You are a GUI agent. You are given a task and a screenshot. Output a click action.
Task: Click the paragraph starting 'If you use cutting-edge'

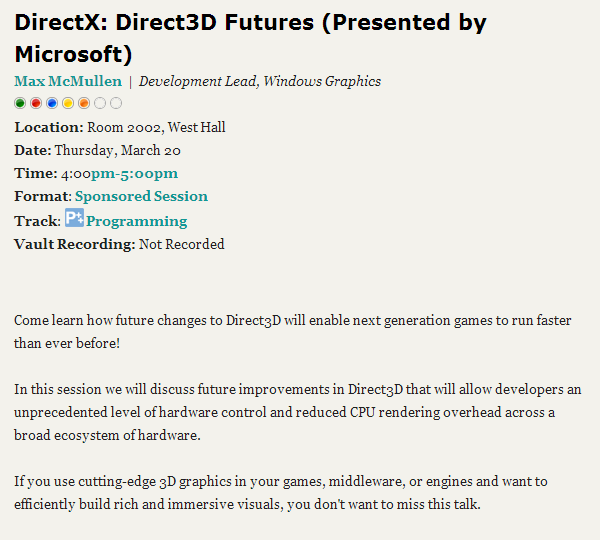281,493
